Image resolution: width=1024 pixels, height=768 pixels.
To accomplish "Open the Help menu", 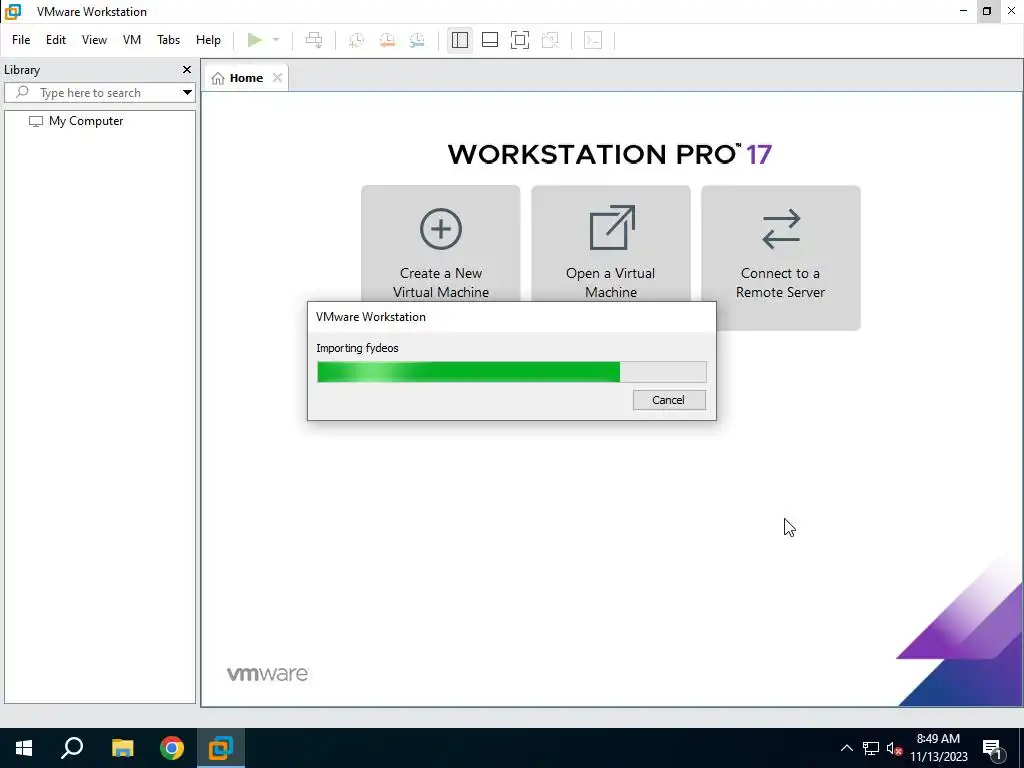I will tap(208, 40).
